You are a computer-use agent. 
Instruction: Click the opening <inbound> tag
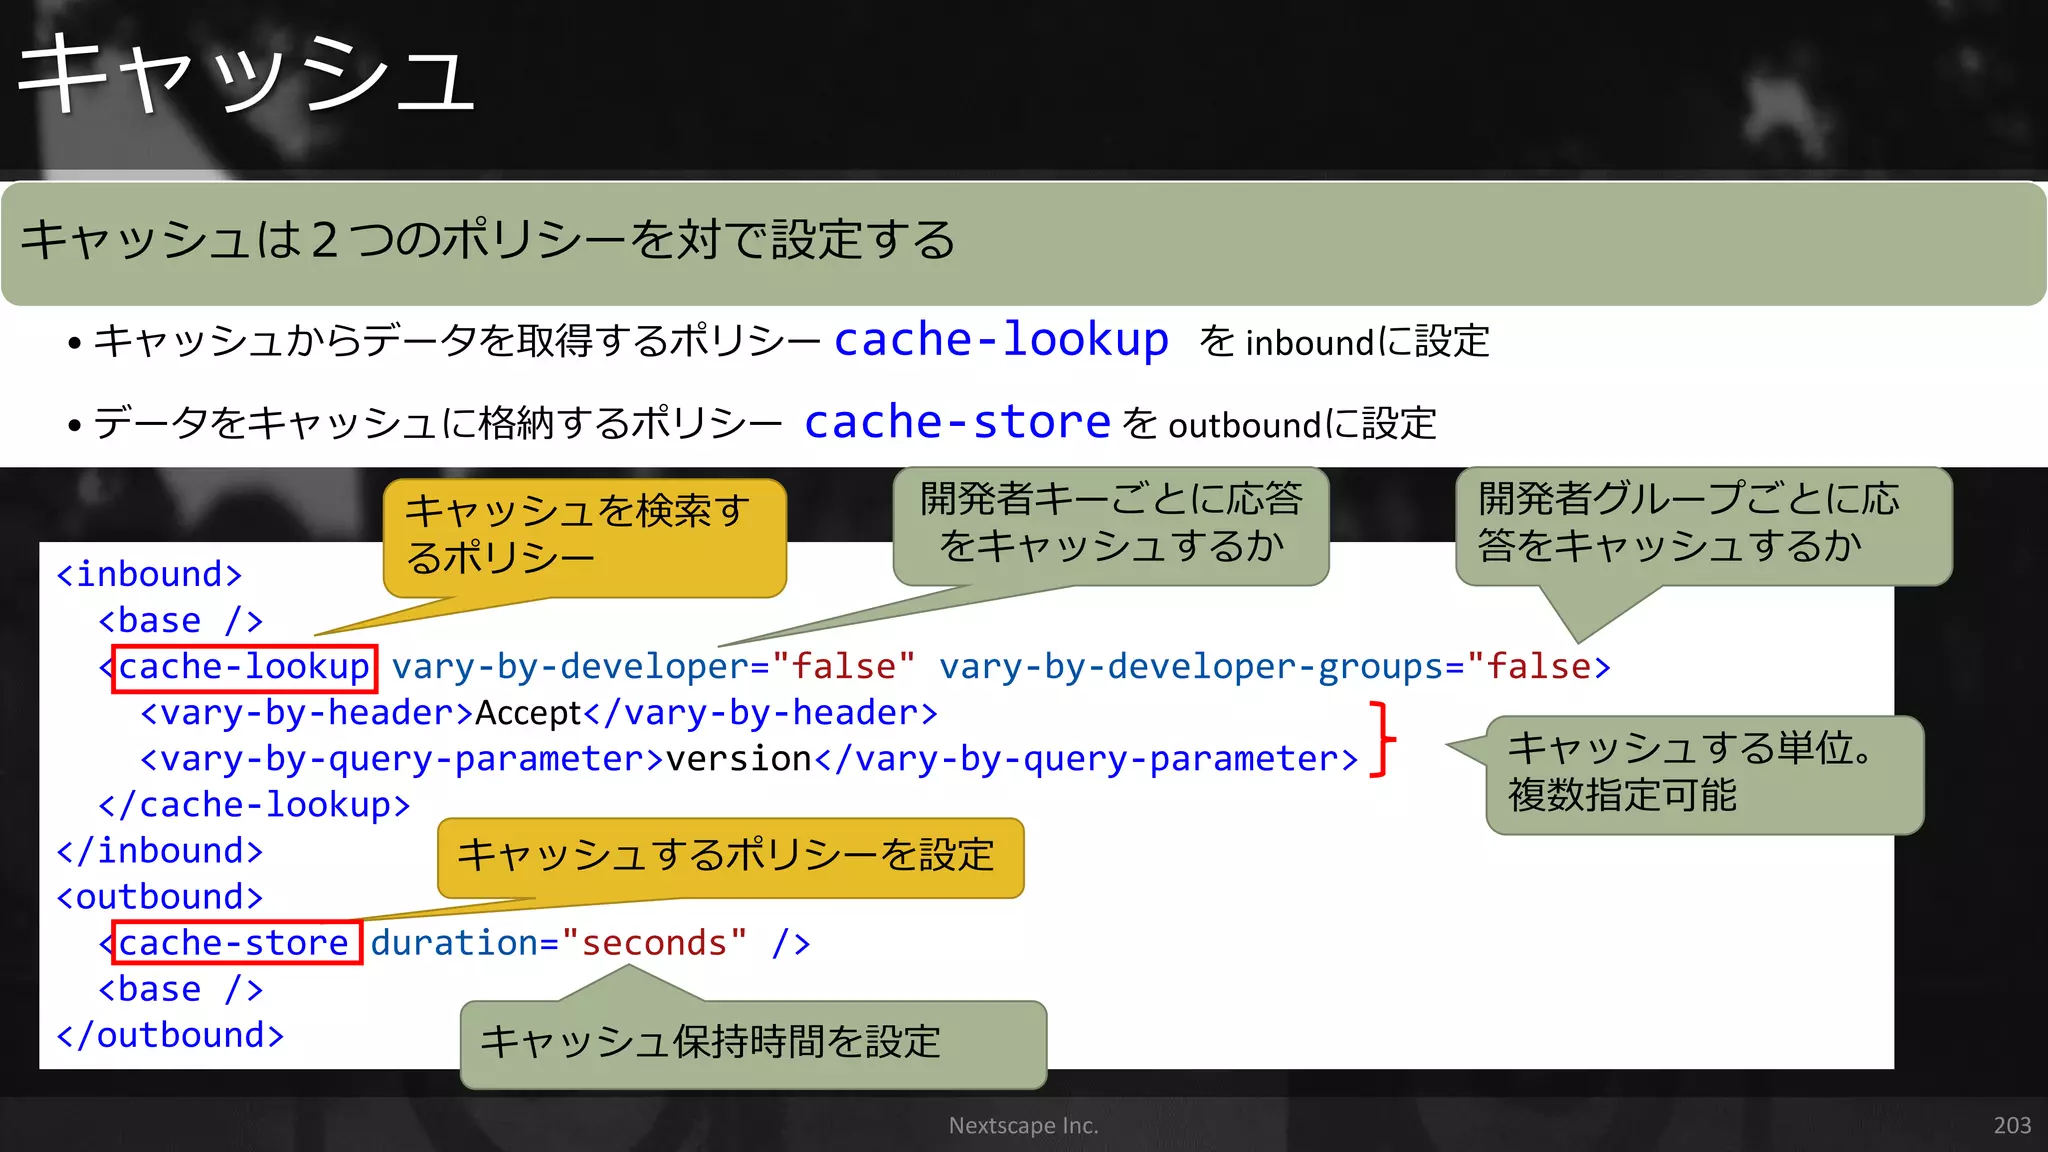149,574
